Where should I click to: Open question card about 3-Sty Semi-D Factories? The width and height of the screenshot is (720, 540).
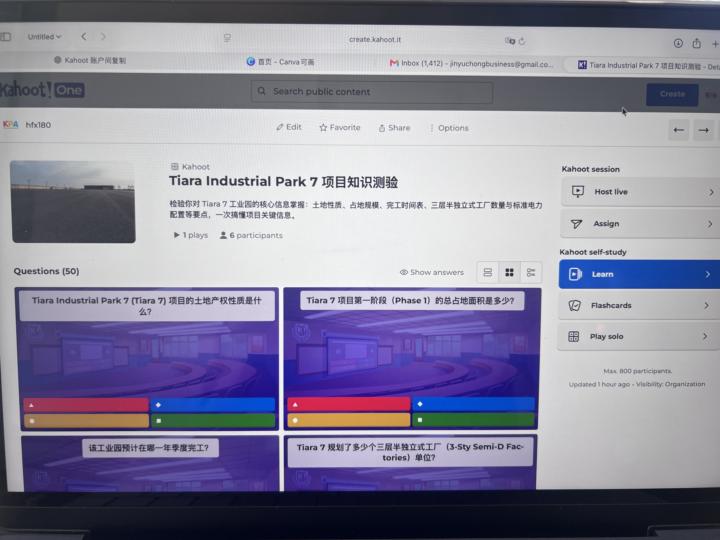point(410,463)
